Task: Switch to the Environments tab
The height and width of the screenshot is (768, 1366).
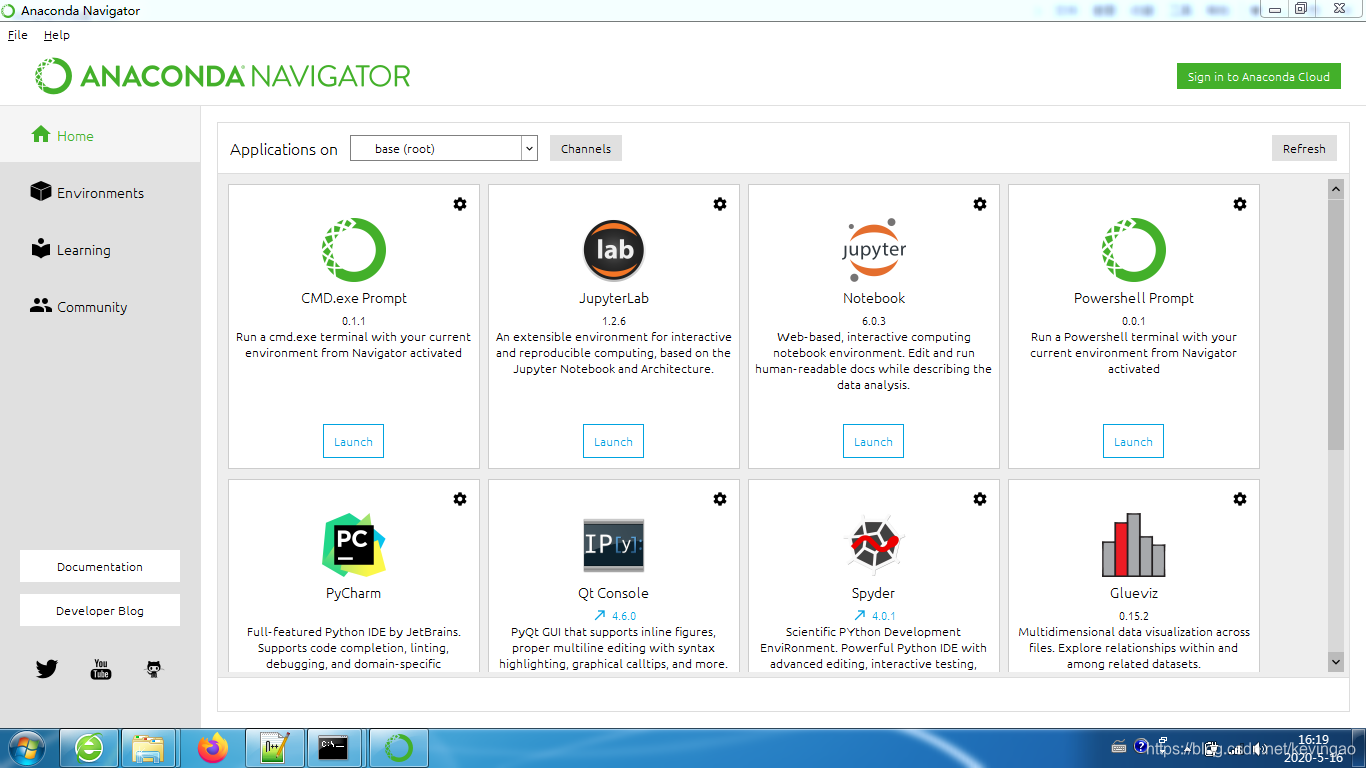Action: click(x=100, y=192)
